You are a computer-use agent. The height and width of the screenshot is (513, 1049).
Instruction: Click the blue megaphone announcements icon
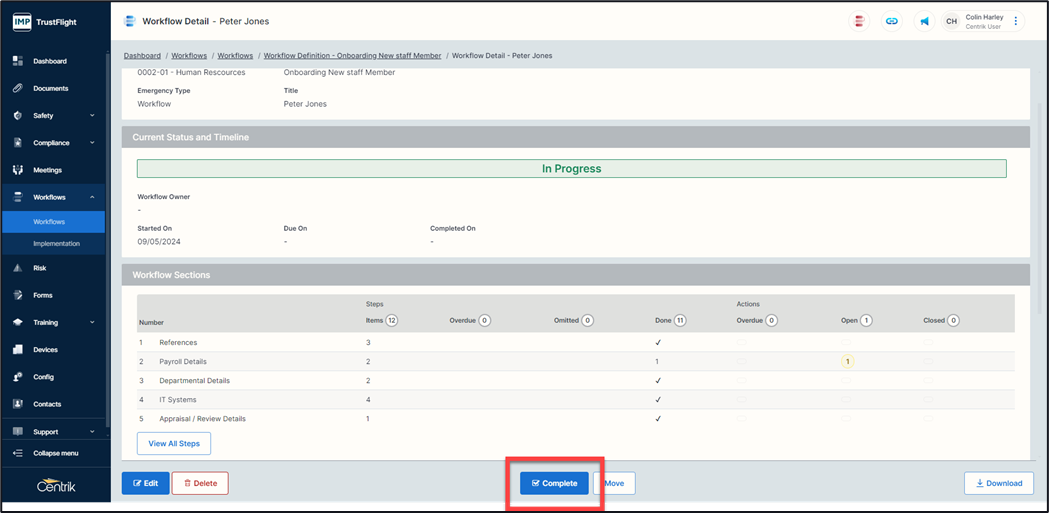[x=924, y=21]
